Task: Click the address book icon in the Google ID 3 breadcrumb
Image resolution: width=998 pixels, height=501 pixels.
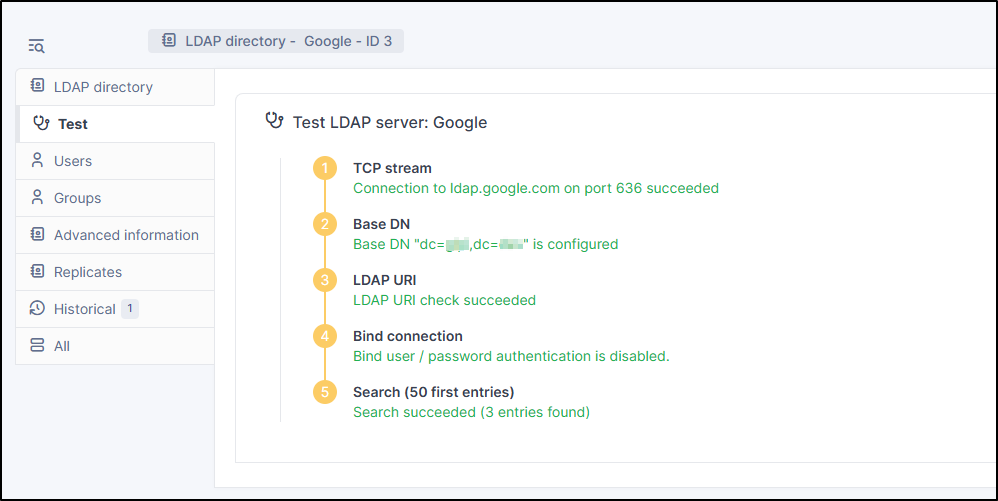Action: point(169,41)
